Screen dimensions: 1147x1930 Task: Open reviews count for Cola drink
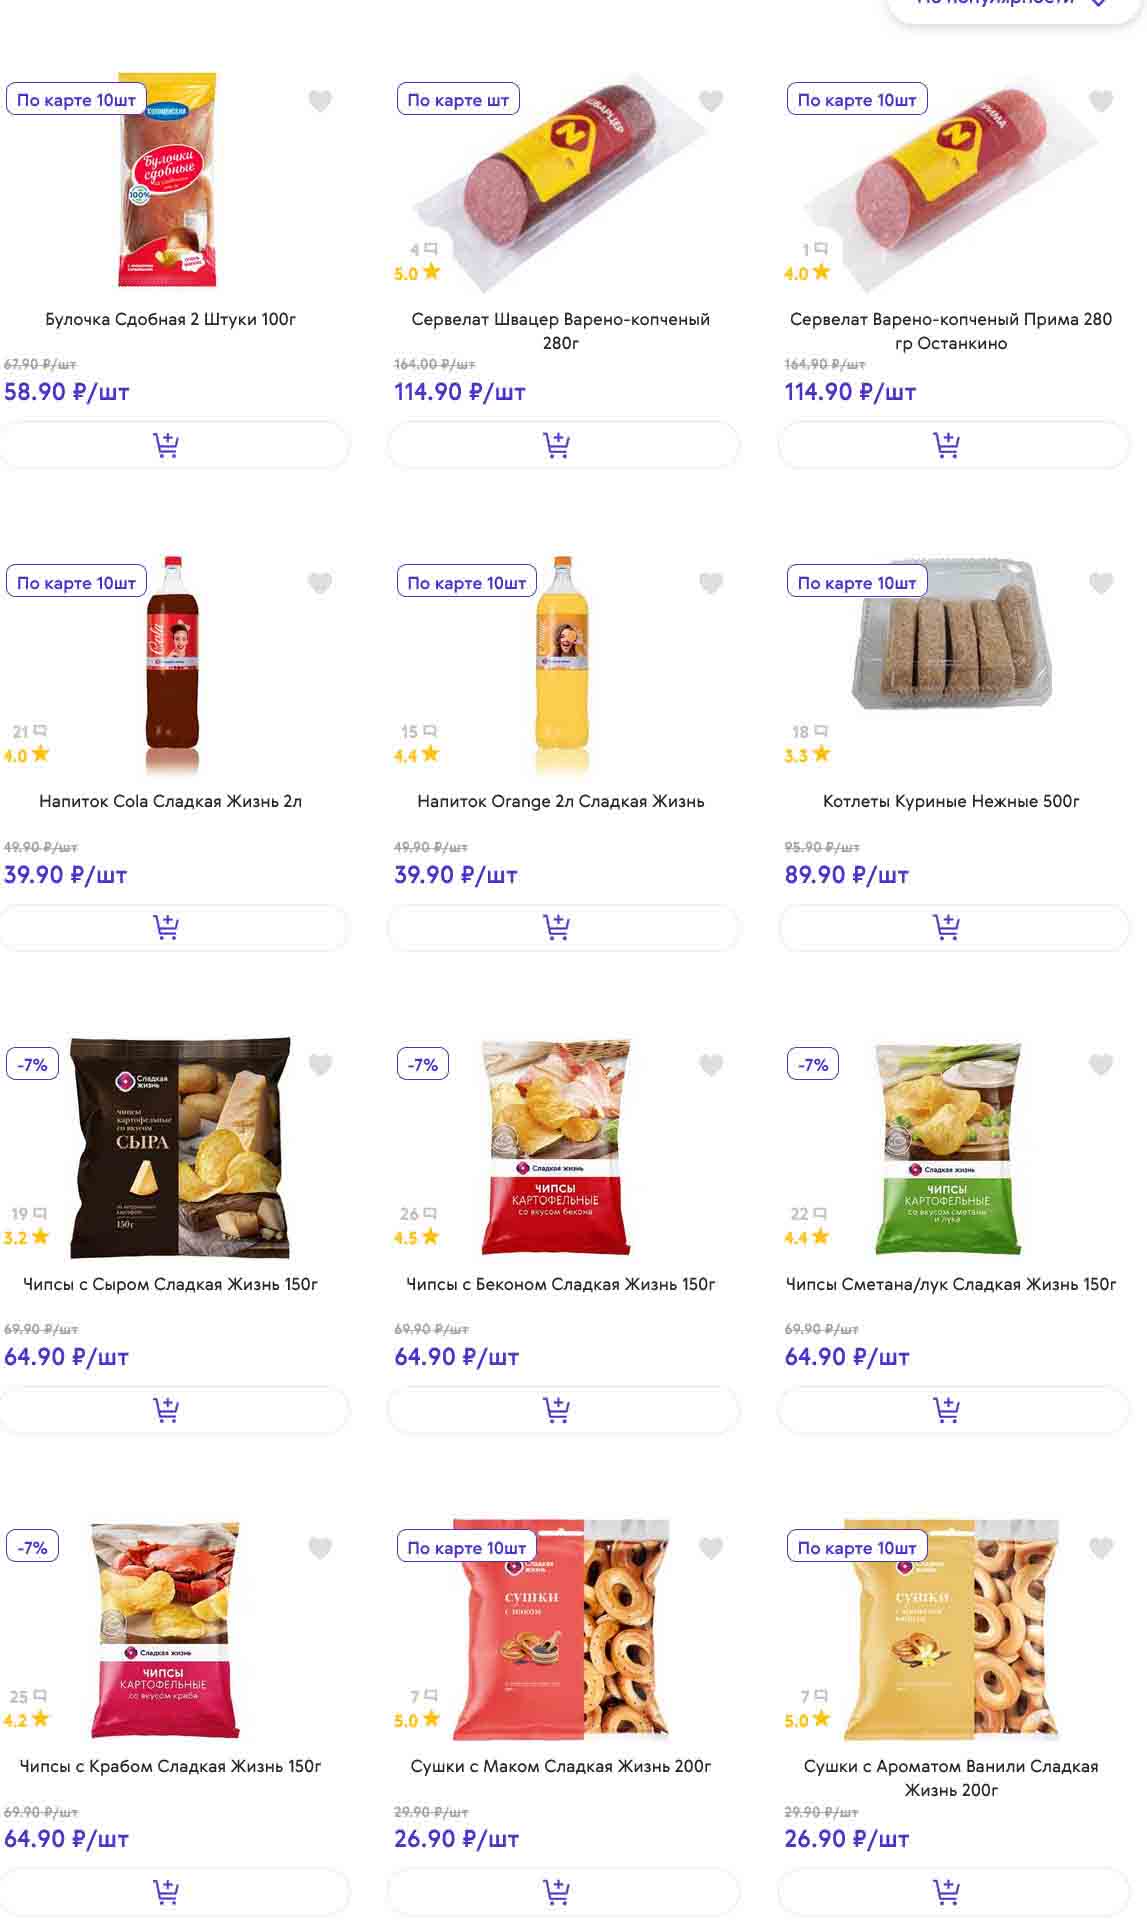[29, 732]
